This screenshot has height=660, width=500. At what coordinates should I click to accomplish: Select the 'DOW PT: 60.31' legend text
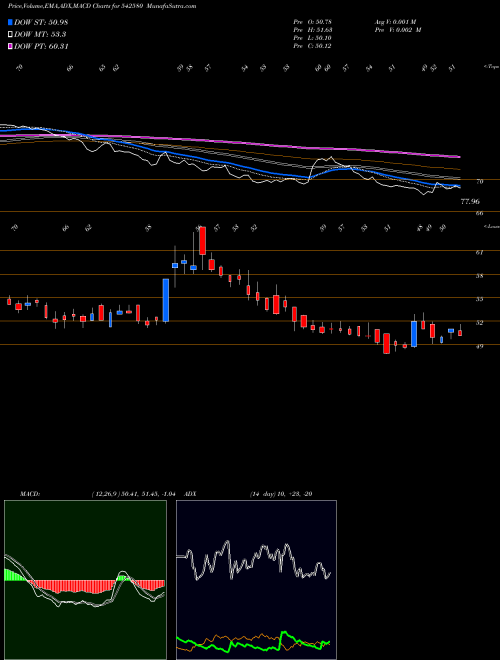41,47
